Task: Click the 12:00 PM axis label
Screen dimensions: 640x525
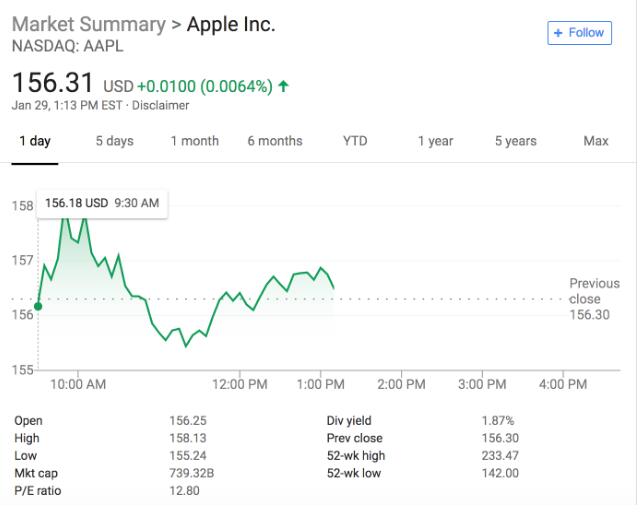Action: click(241, 384)
